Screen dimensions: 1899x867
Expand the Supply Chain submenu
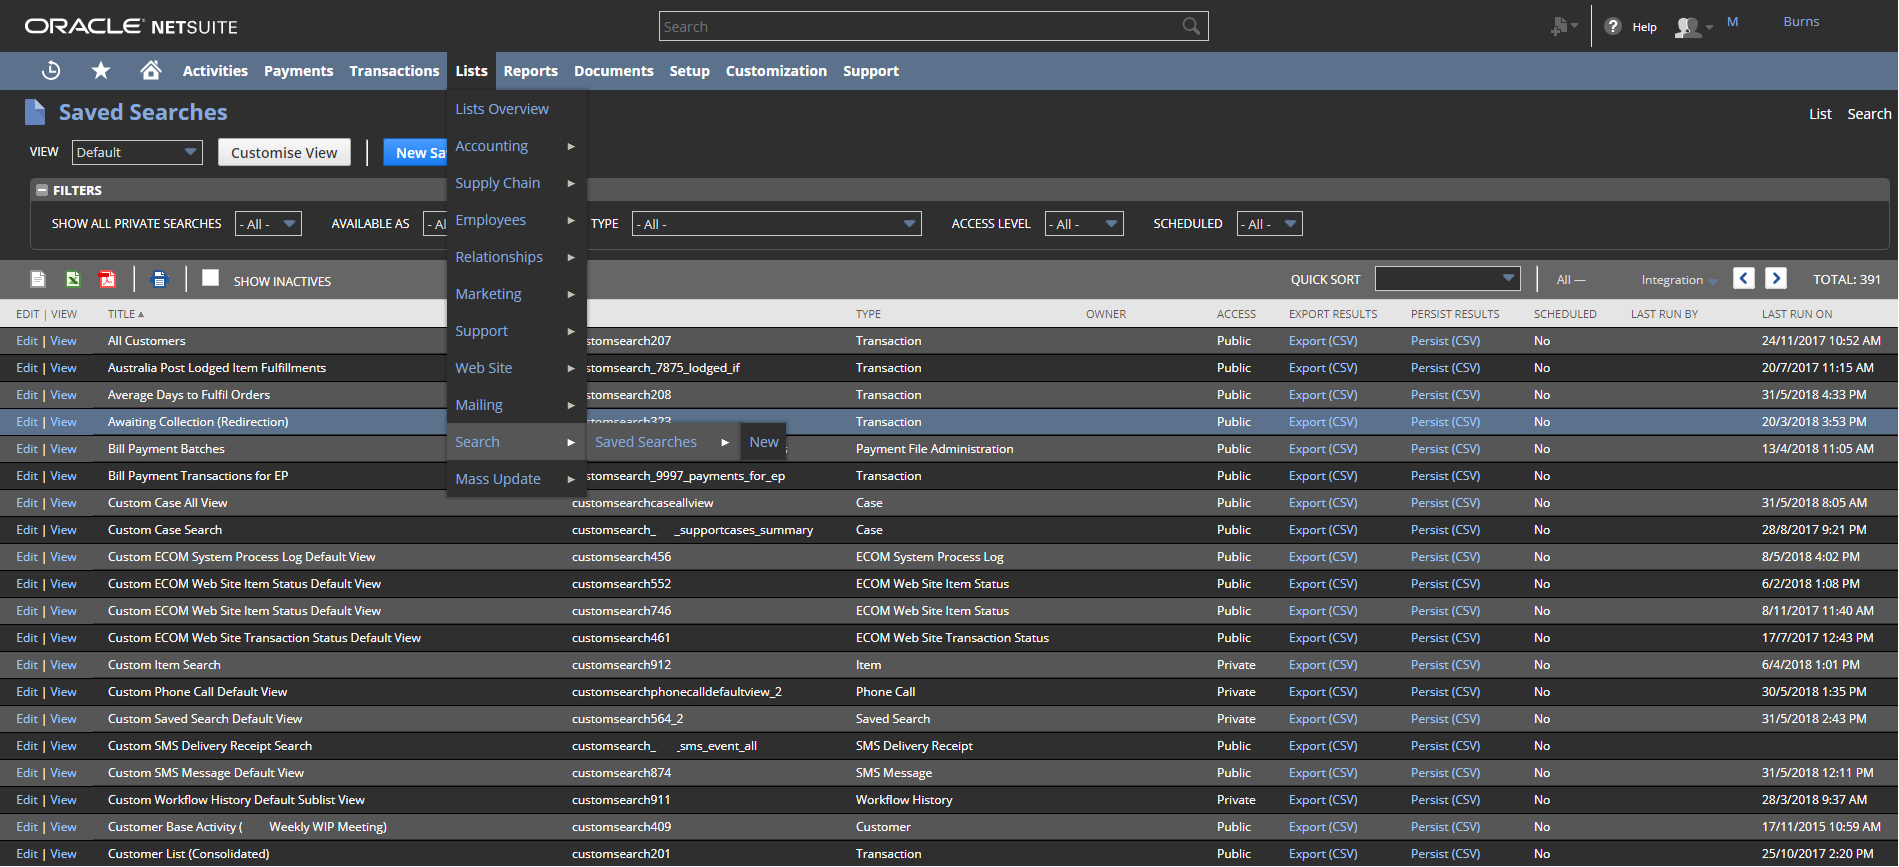click(516, 183)
